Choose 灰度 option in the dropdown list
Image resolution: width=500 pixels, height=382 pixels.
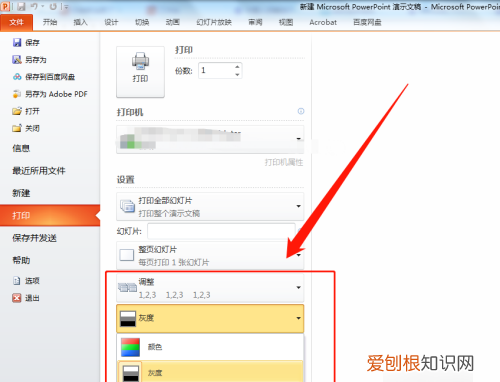point(211,371)
